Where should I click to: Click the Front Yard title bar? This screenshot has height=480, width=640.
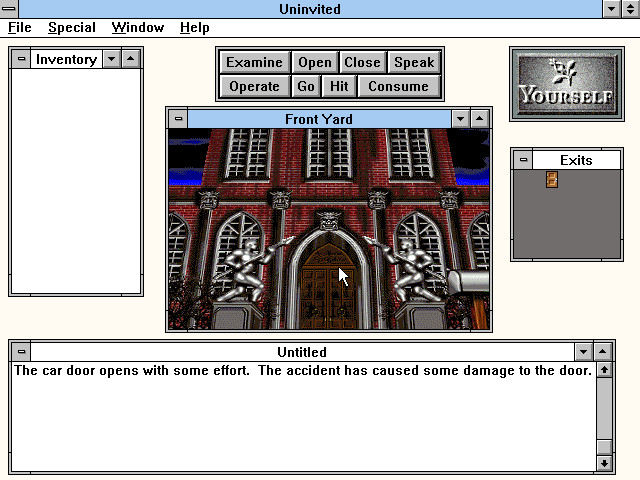pyautogui.click(x=319, y=119)
